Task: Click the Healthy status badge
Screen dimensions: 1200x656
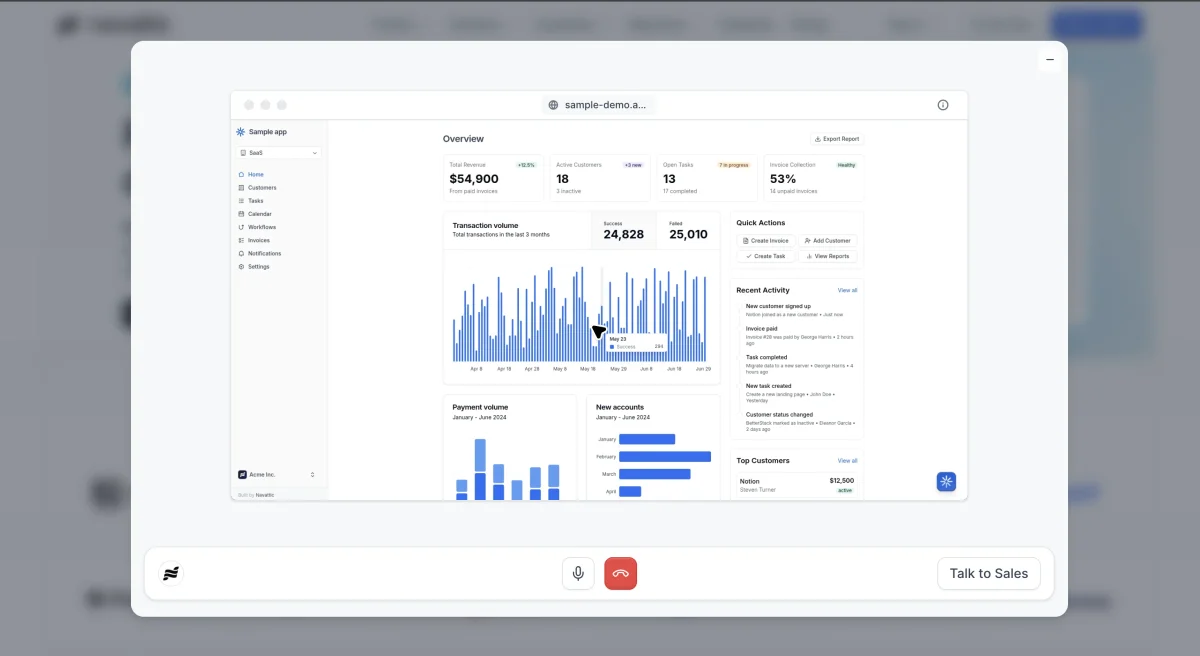Action: pyautogui.click(x=847, y=165)
